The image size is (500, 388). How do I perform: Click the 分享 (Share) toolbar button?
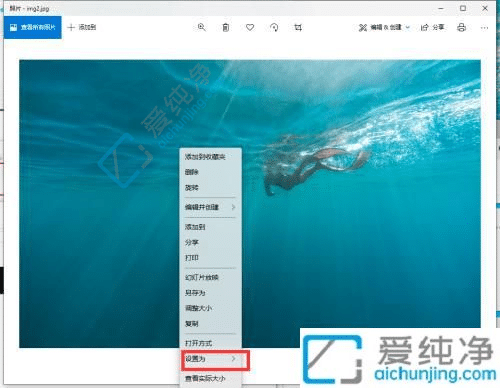[x=432, y=27]
